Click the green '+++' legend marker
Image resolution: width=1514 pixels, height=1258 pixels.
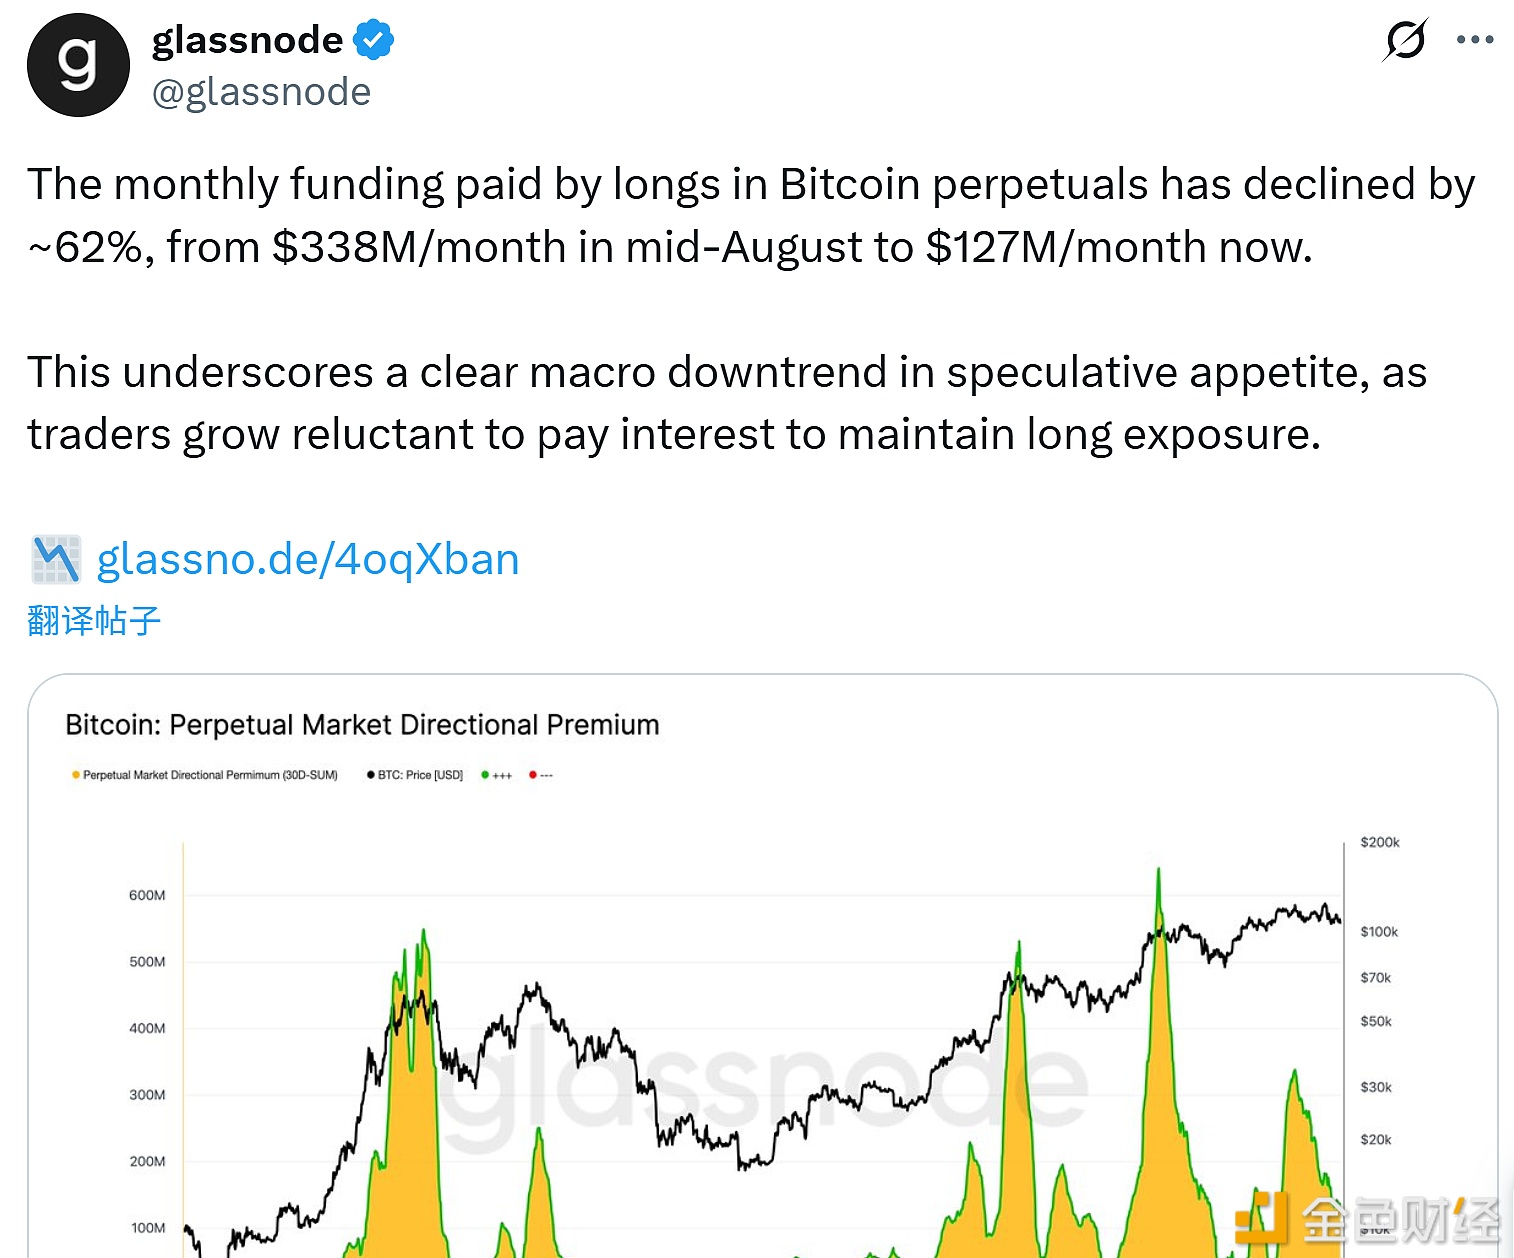pos(486,774)
